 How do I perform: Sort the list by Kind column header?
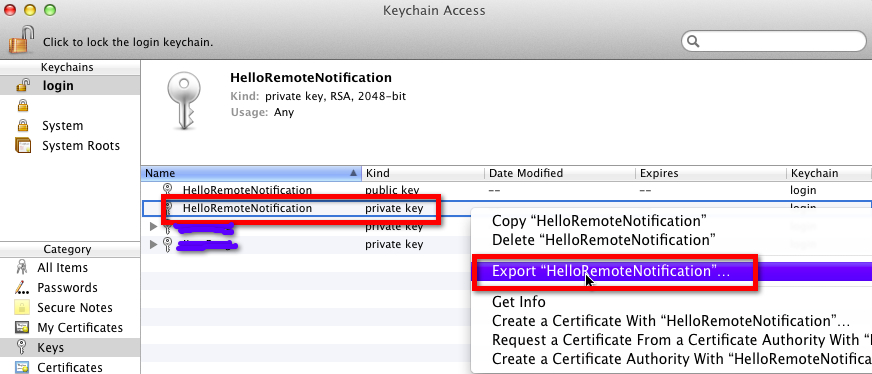[x=423, y=173]
